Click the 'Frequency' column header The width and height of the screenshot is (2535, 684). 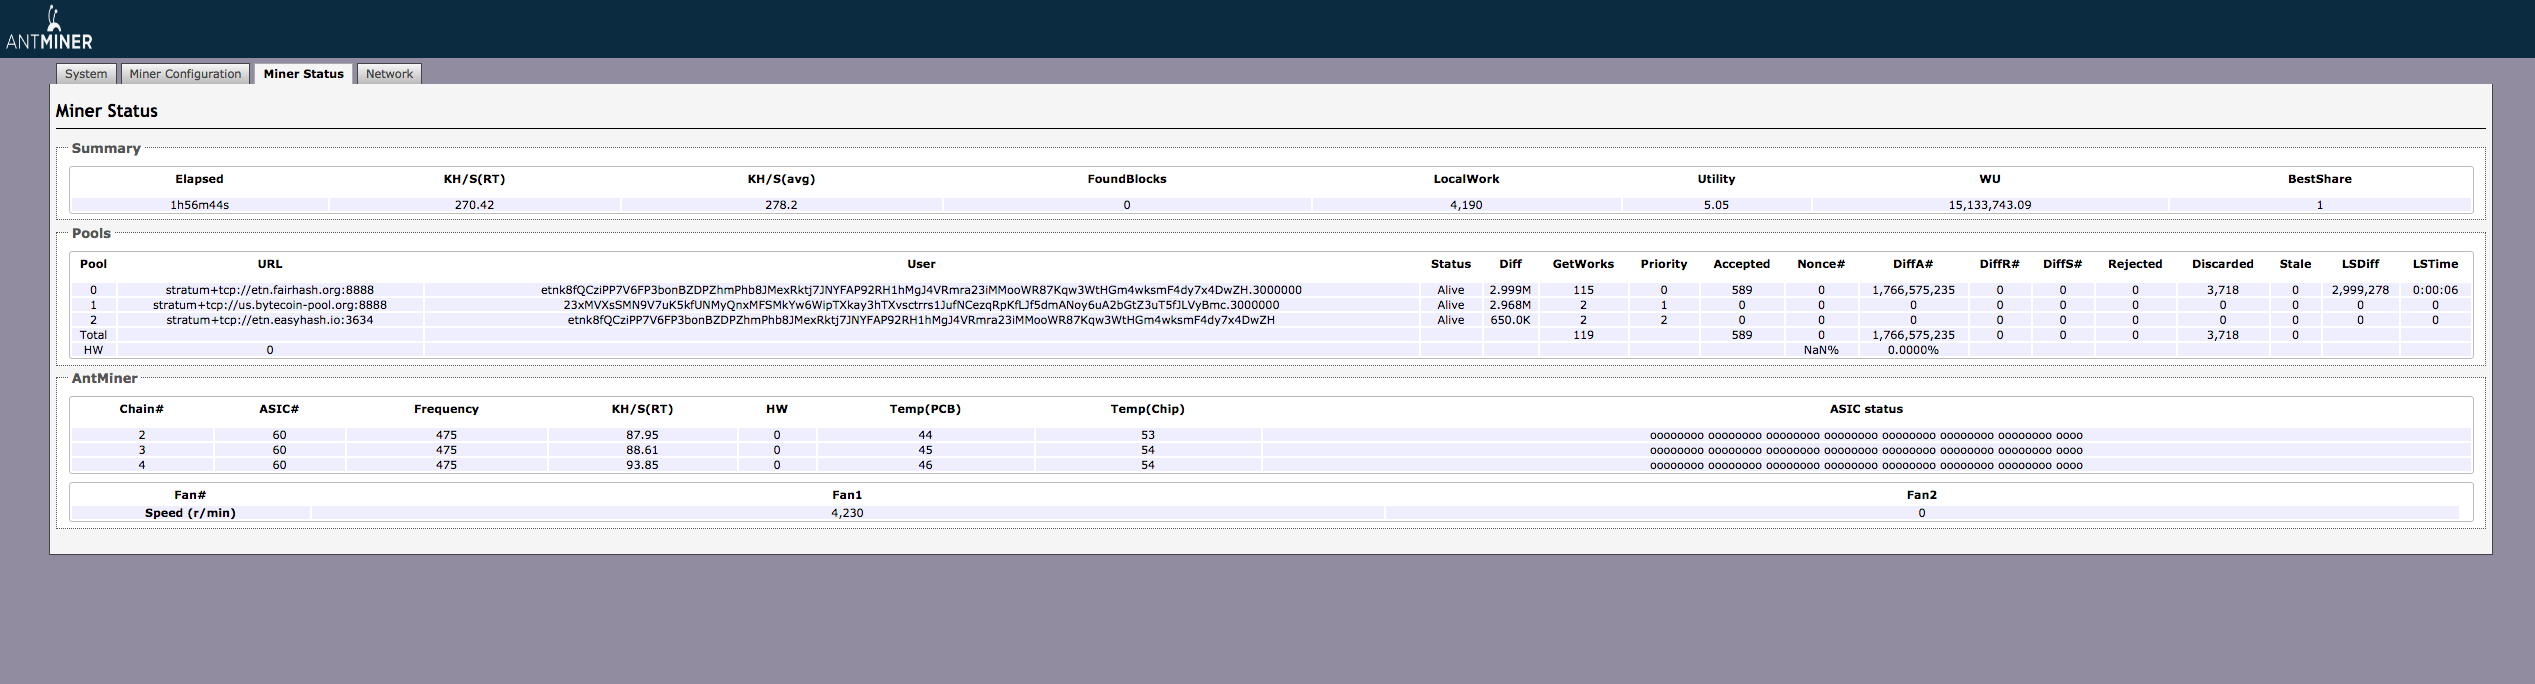446,409
